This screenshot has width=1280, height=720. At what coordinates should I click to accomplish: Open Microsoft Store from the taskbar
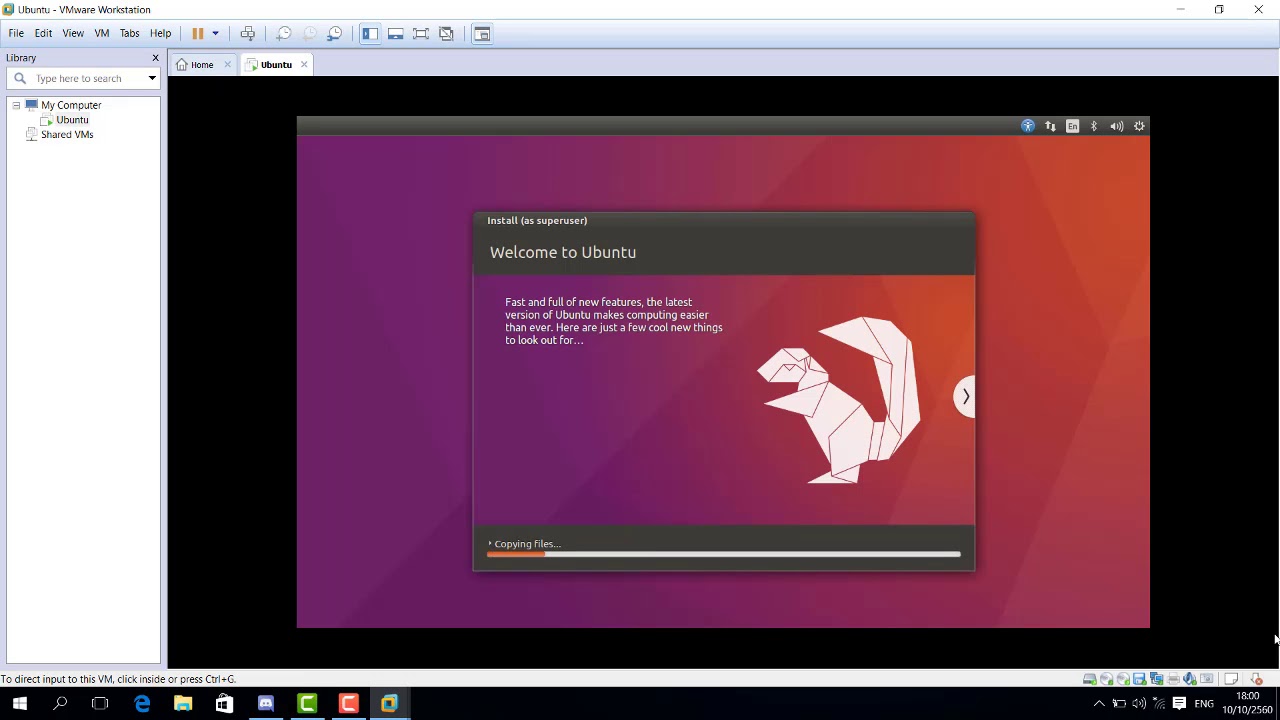click(224, 704)
